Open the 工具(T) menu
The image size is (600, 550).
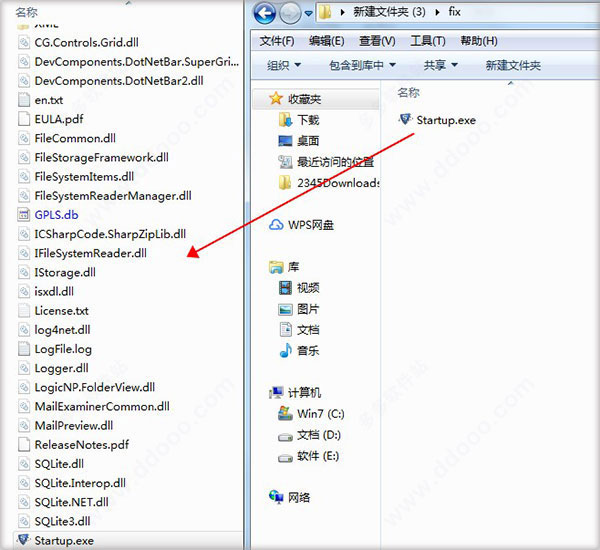pos(428,41)
